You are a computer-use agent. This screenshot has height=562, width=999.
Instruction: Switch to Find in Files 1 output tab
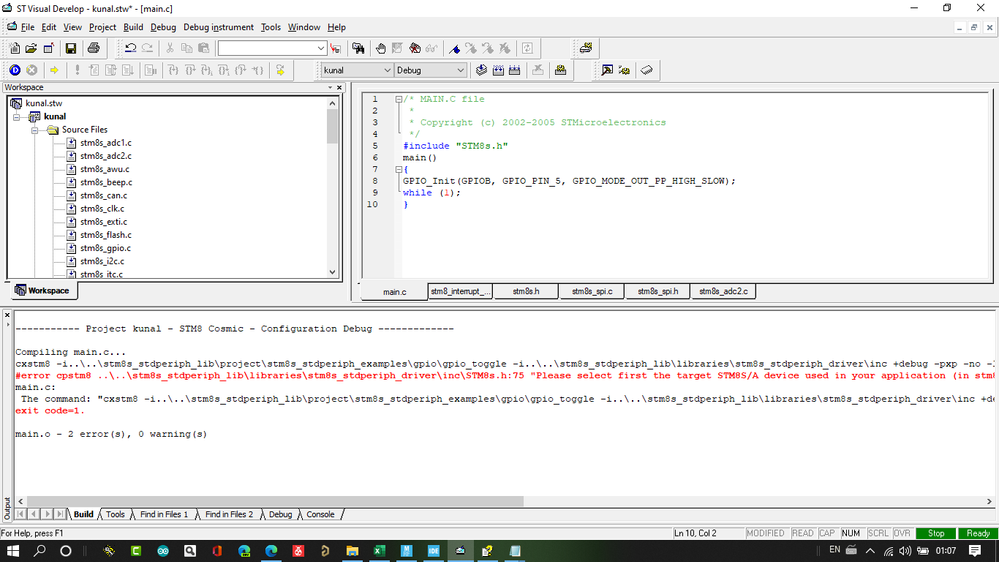164,514
